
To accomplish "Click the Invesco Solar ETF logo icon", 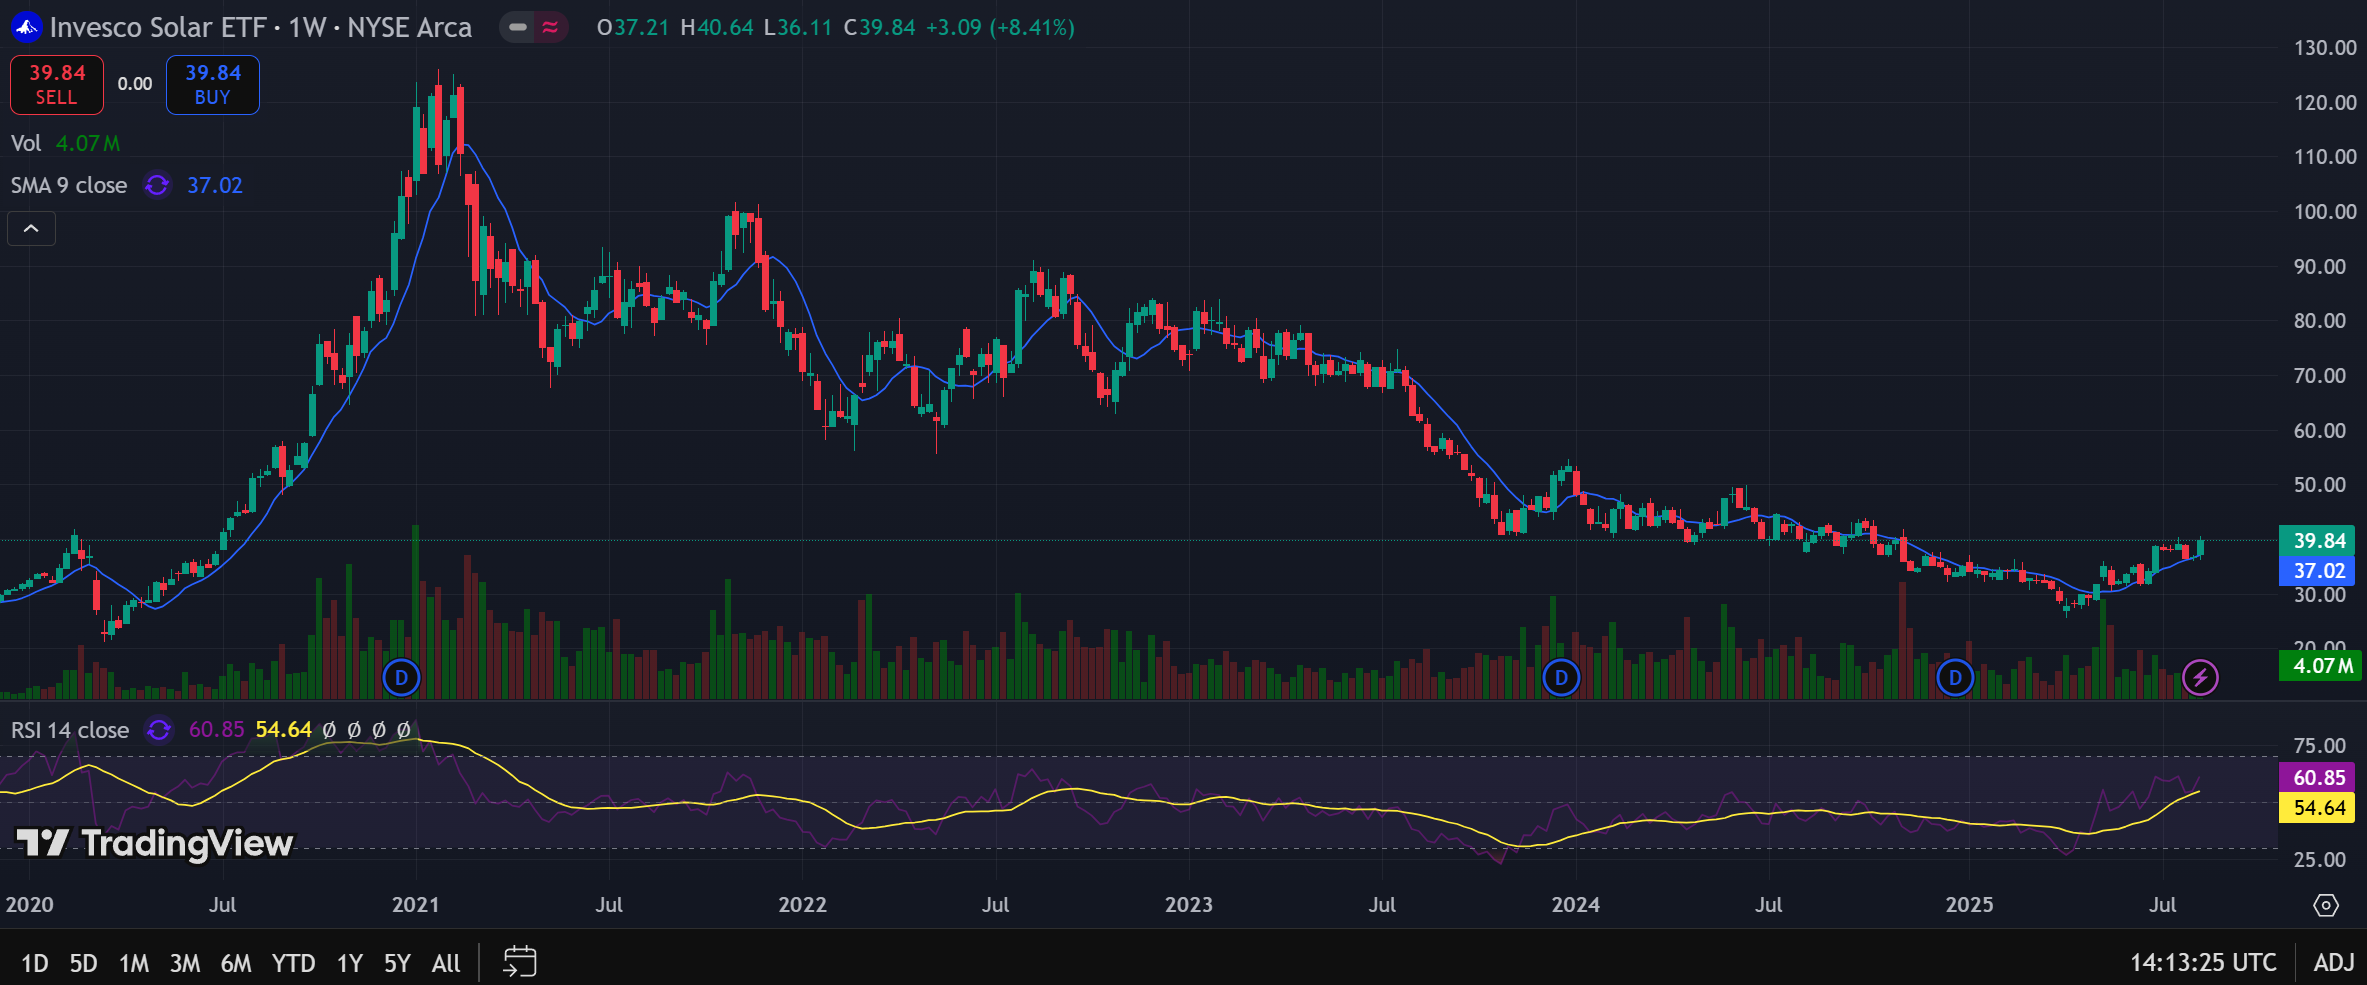I will pyautogui.click(x=27, y=27).
